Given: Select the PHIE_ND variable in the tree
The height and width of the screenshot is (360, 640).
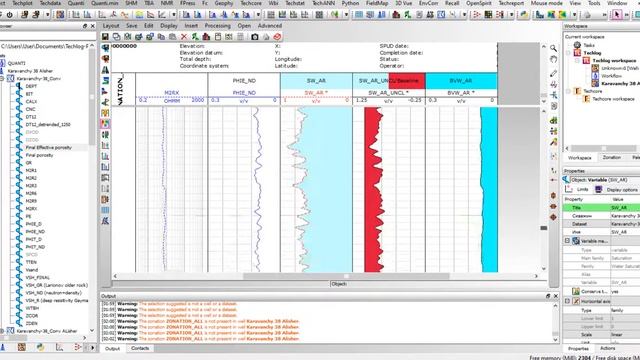Looking at the screenshot, I should (35, 231).
